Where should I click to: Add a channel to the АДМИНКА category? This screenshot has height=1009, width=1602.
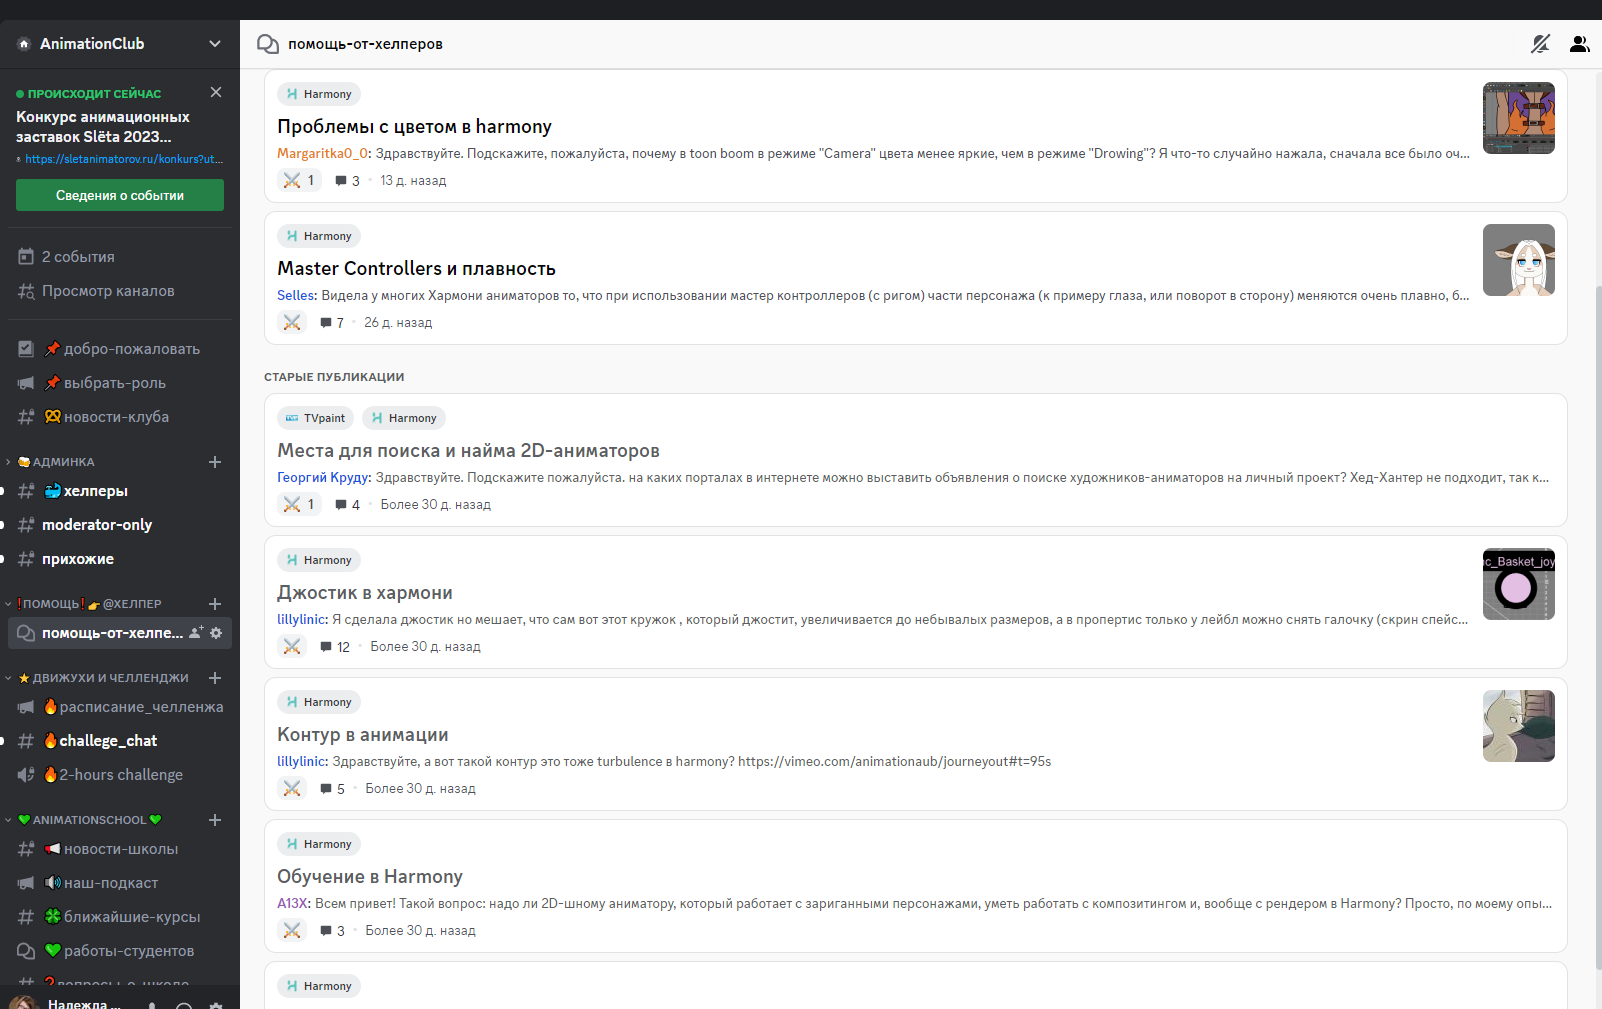215,462
